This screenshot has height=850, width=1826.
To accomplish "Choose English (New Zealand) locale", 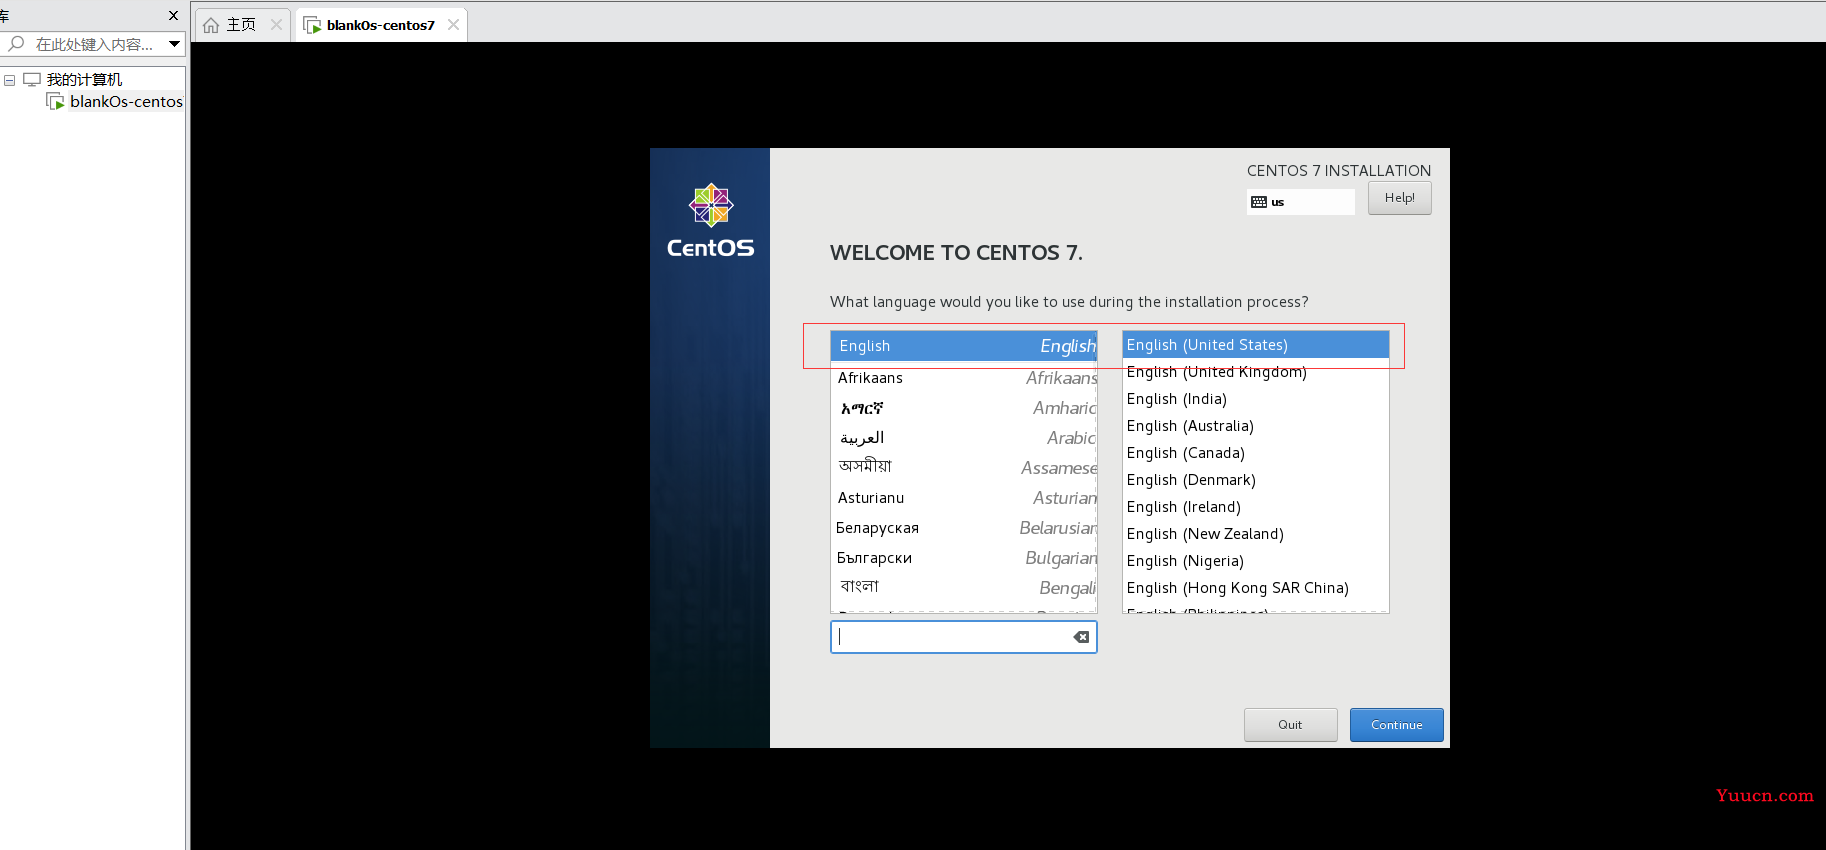I will coord(1256,534).
